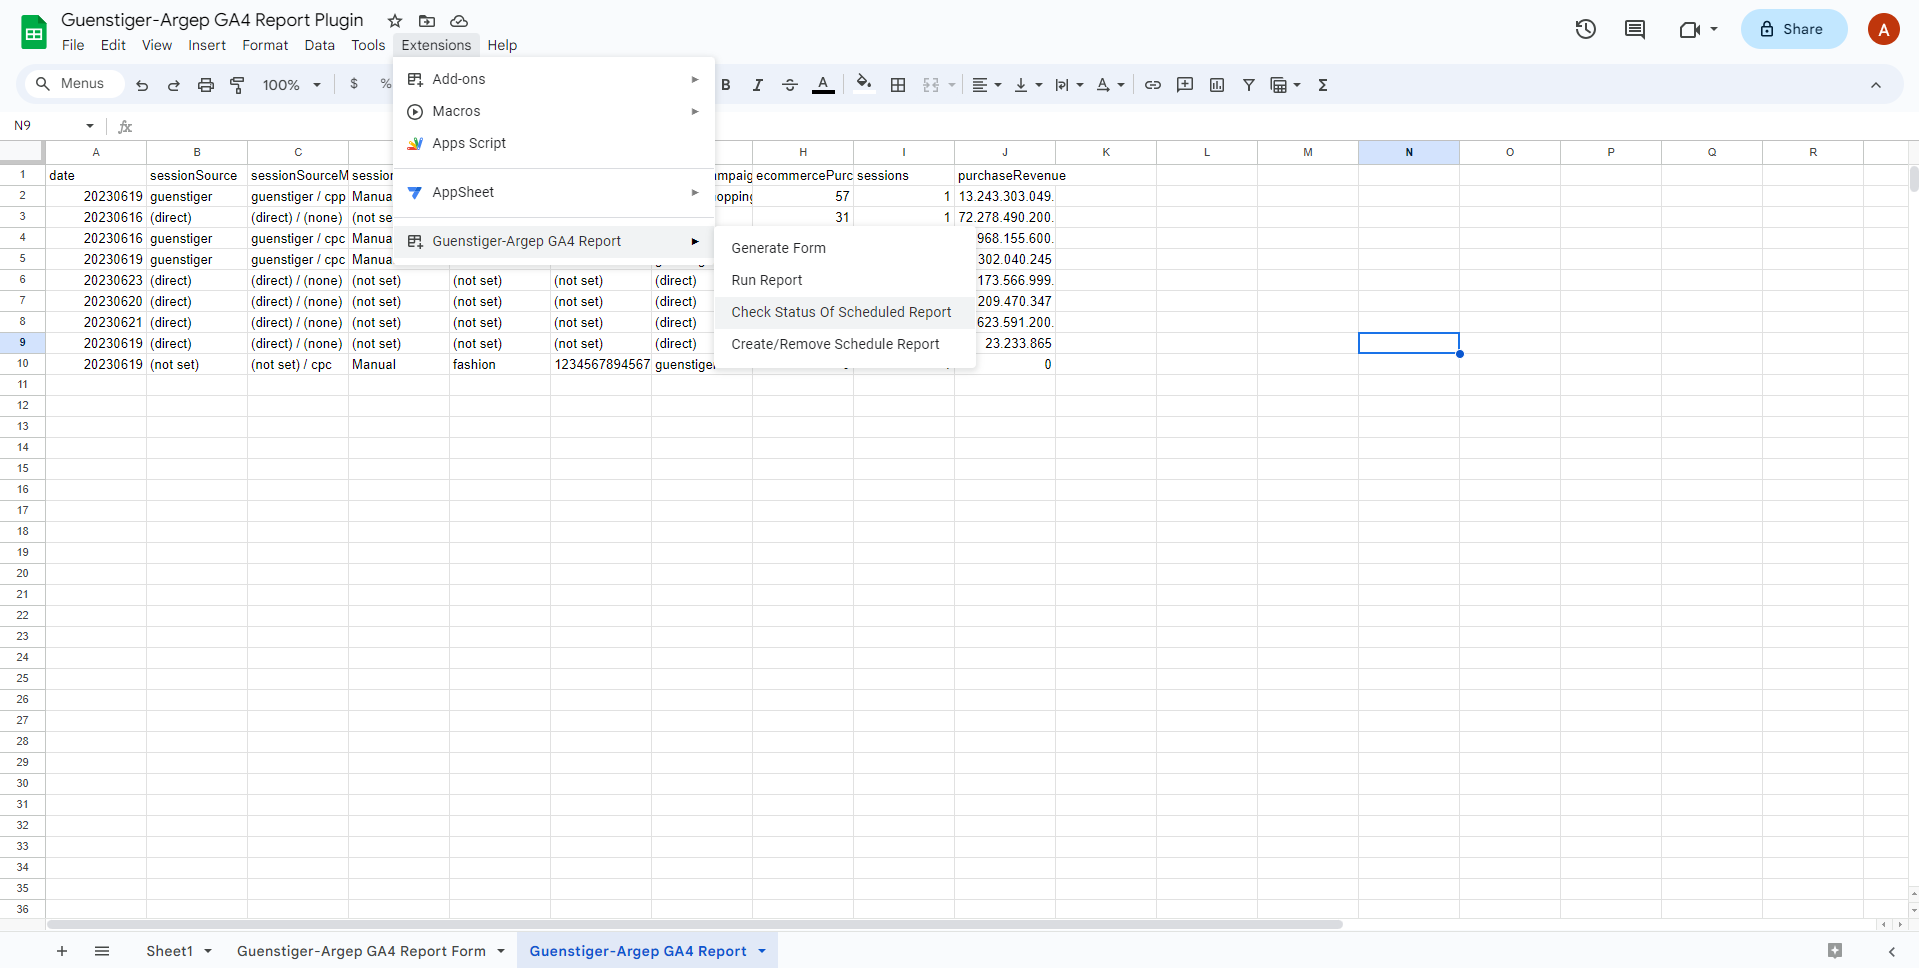Click the Share button

(1794, 29)
